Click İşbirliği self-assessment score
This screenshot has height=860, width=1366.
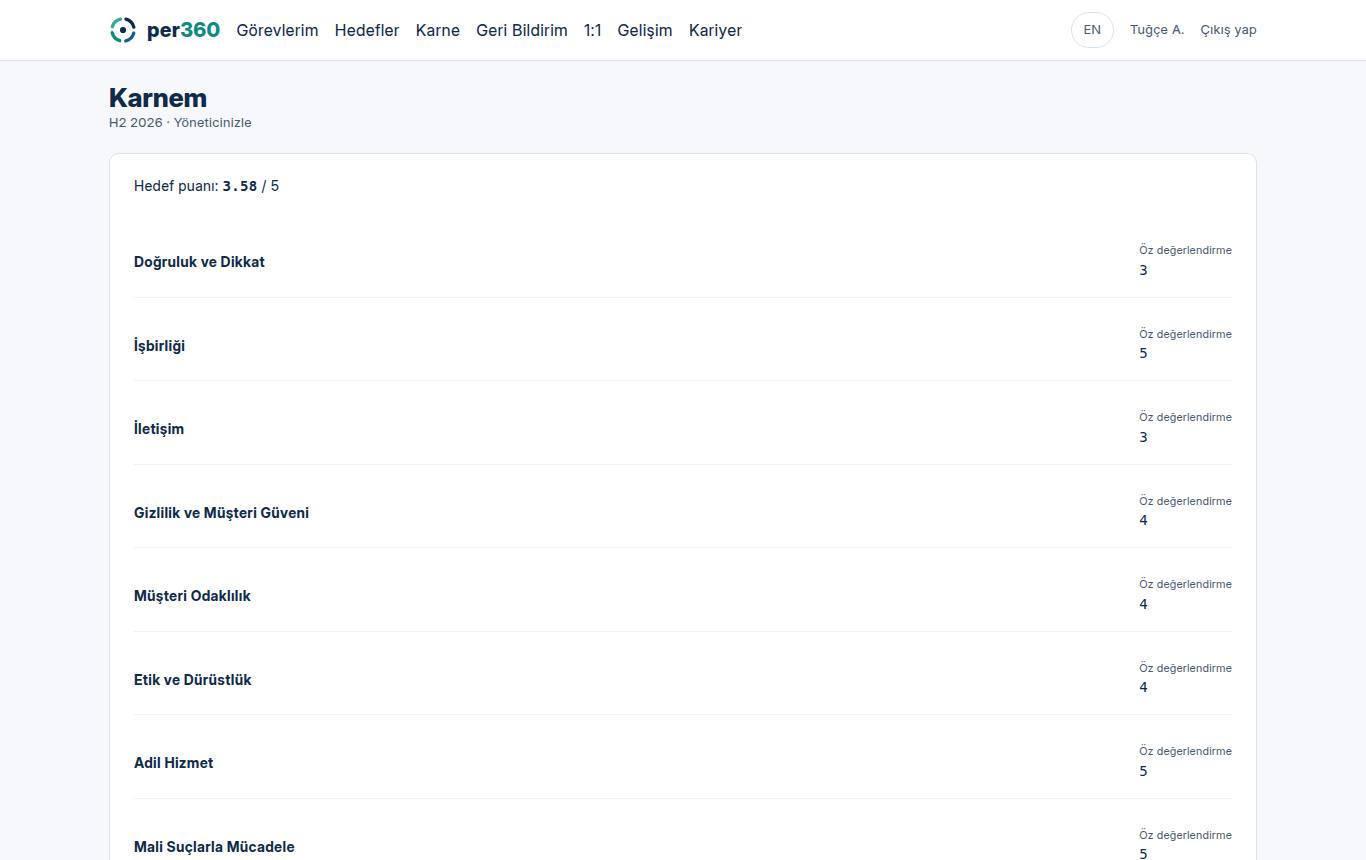coord(1144,353)
